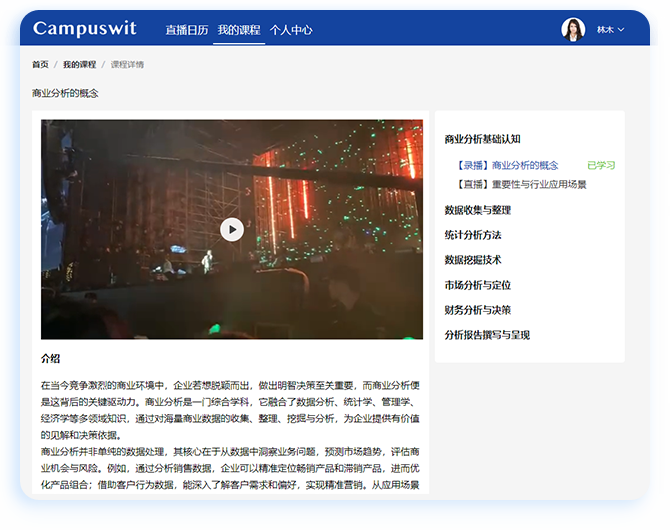Click the user avatar photo

pyautogui.click(x=573, y=30)
